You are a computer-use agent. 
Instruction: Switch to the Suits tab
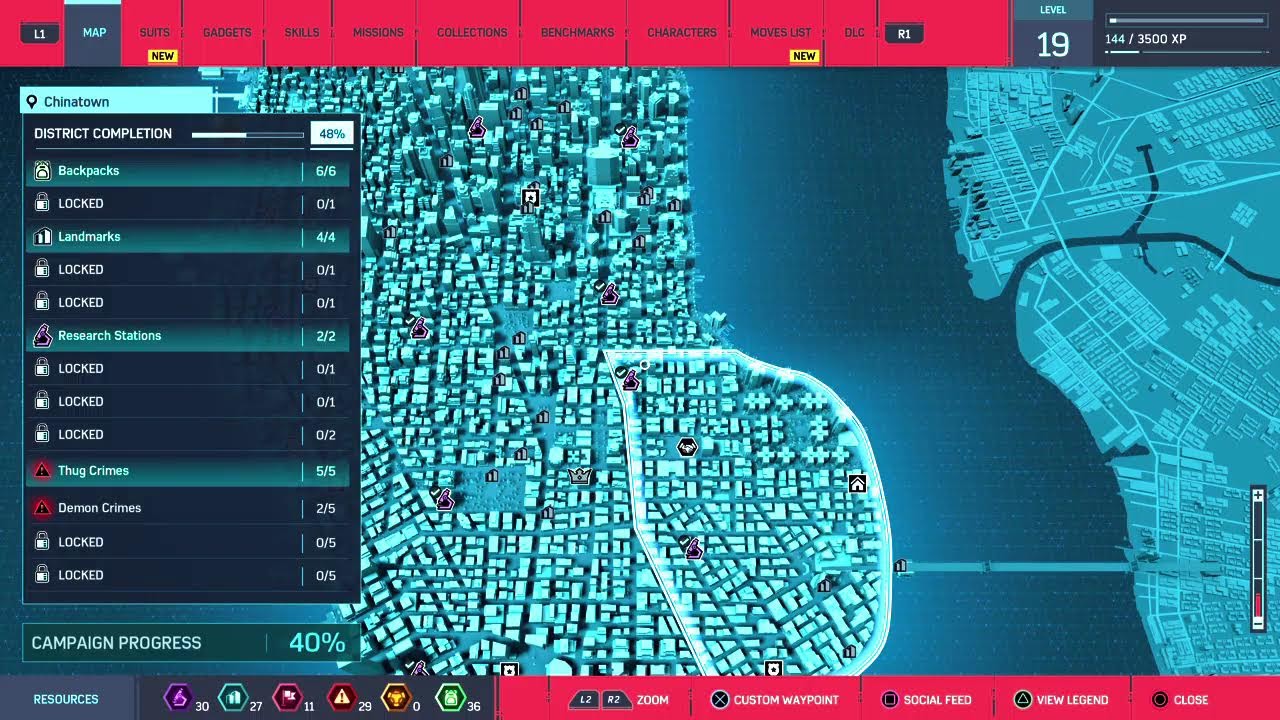click(155, 33)
